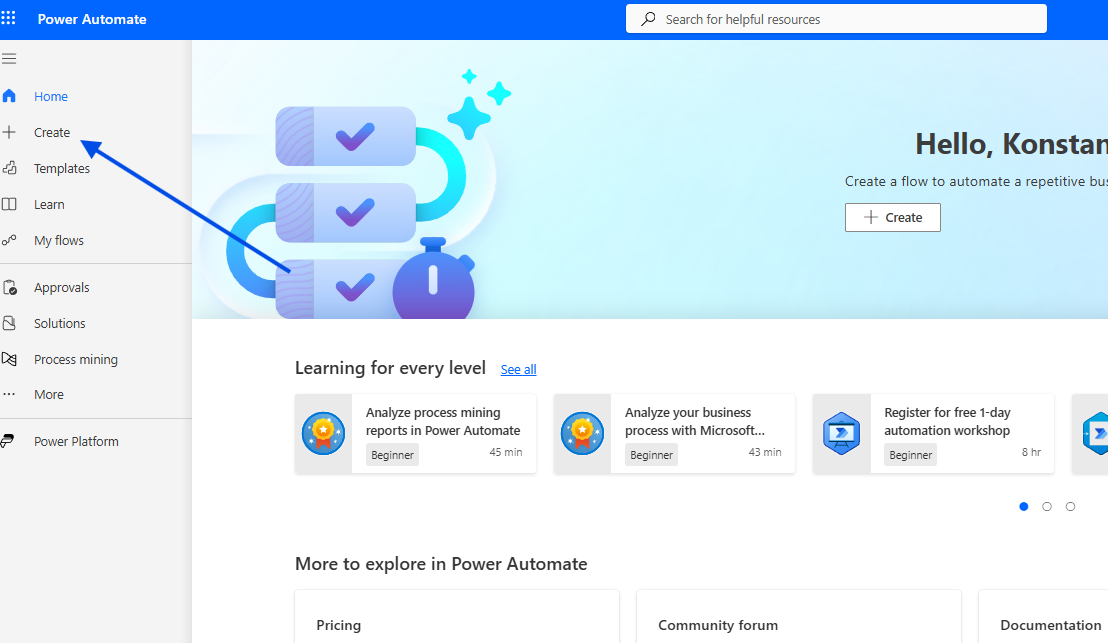The image size is (1108, 643).
Task: Open Power Platform in the sidebar
Action: 76,441
